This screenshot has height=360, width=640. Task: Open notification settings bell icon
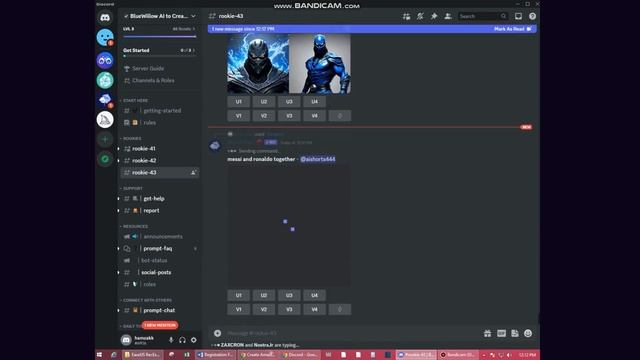(x=420, y=16)
